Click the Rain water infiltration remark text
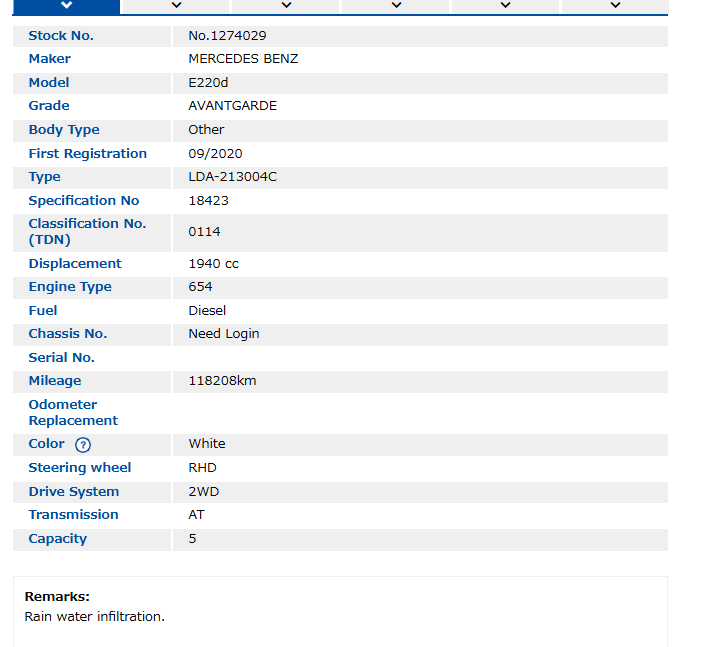Image resolution: width=716 pixels, height=647 pixels. [94, 617]
